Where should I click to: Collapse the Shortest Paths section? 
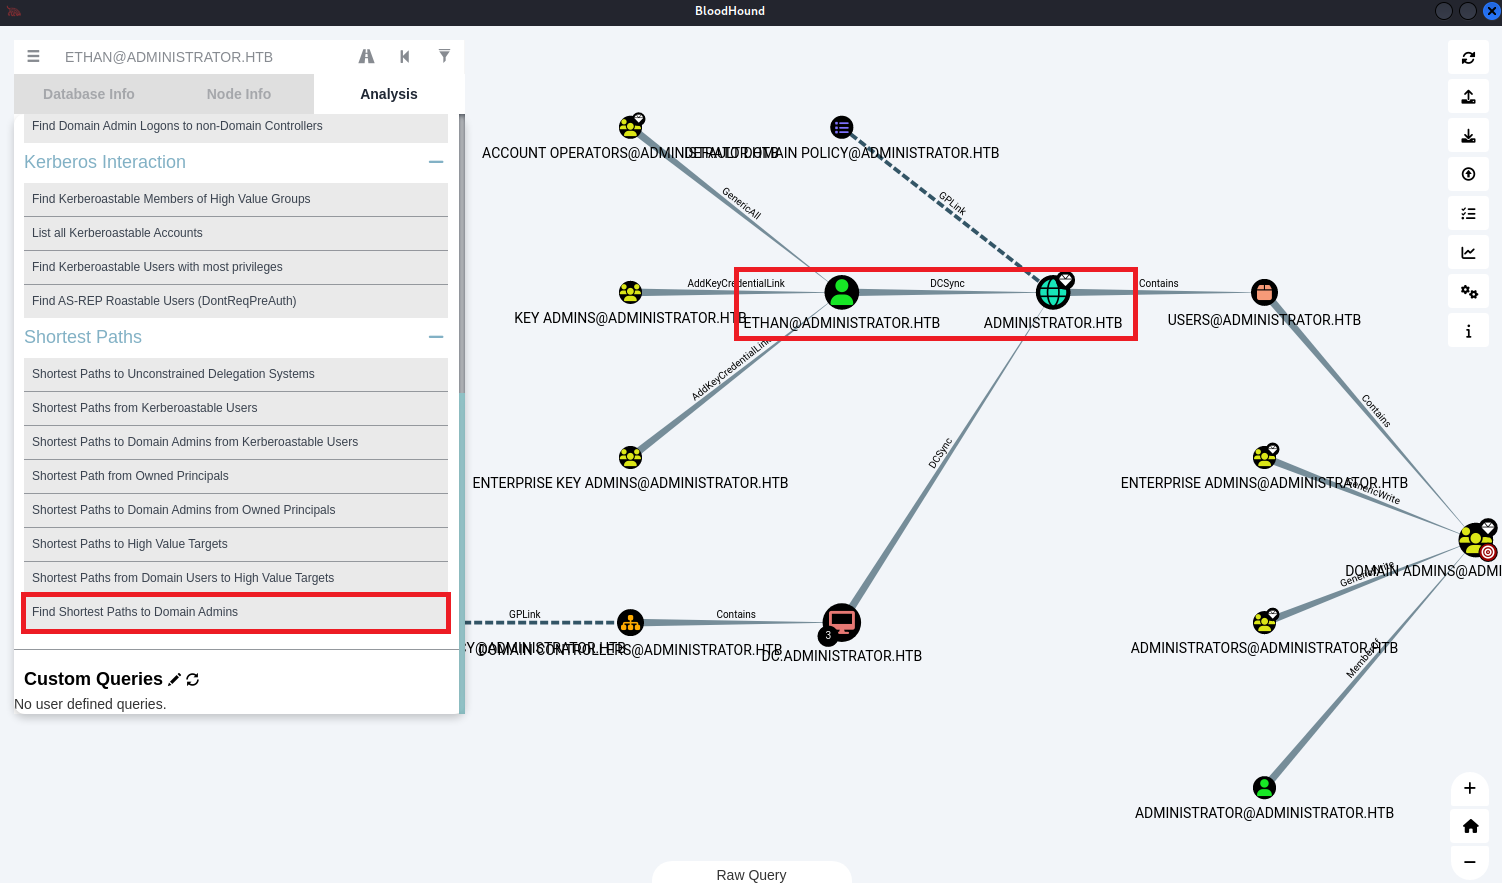click(436, 337)
